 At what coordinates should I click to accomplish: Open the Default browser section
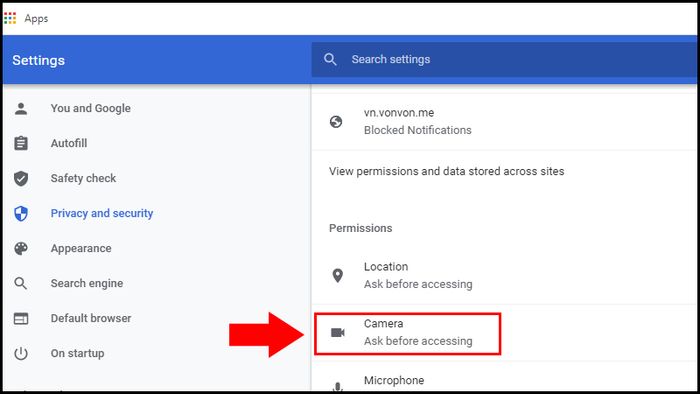click(91, 318)
